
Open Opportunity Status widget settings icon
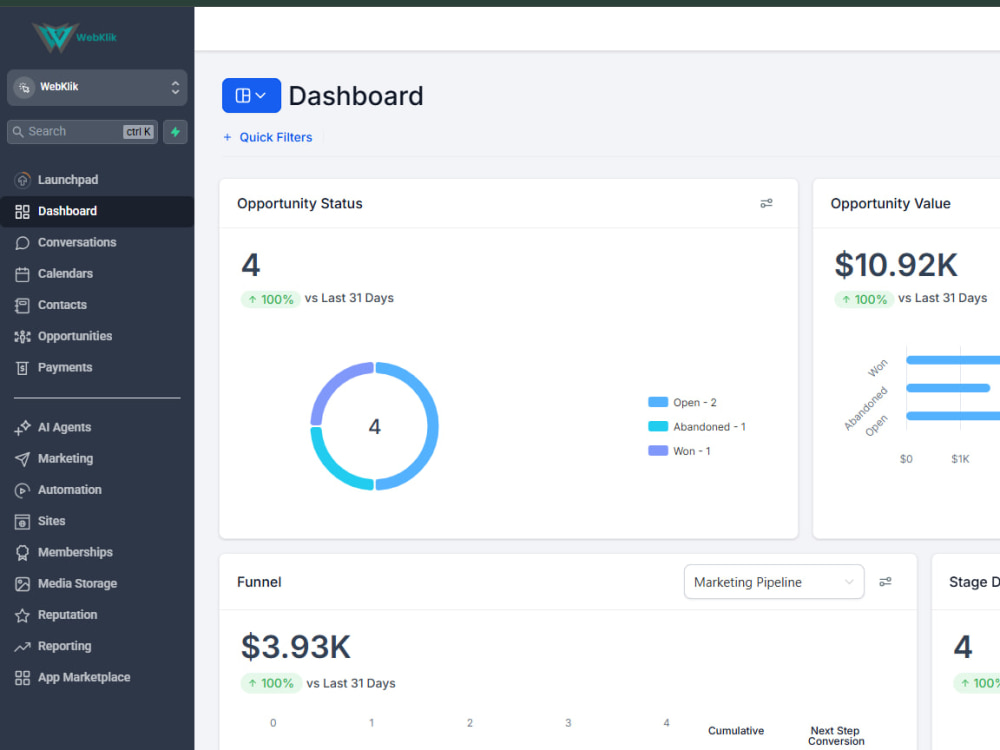[767, 203]
